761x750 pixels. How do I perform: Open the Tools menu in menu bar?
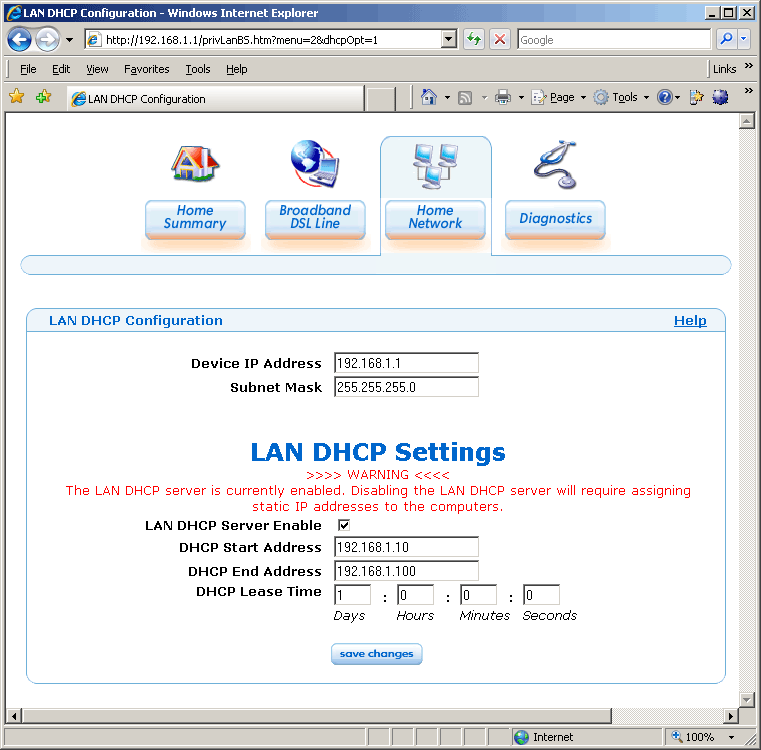point(198,69)
